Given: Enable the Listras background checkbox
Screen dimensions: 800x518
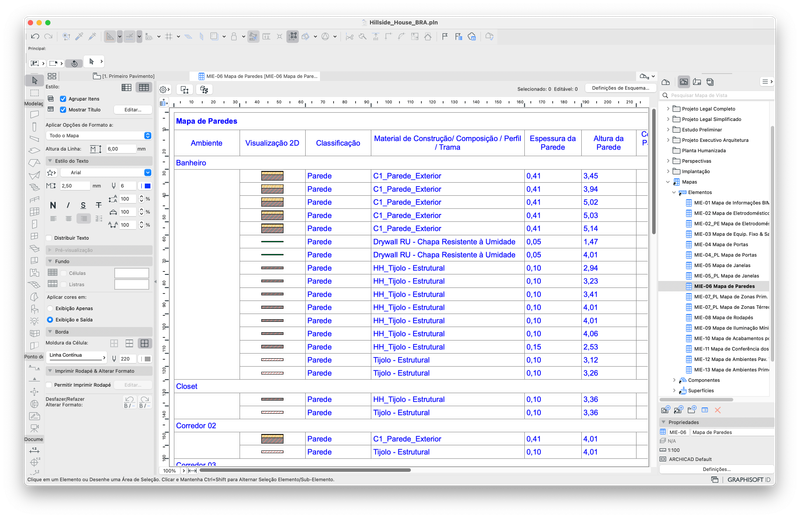Looking at the screenshot, I should (x=64, y=284).
